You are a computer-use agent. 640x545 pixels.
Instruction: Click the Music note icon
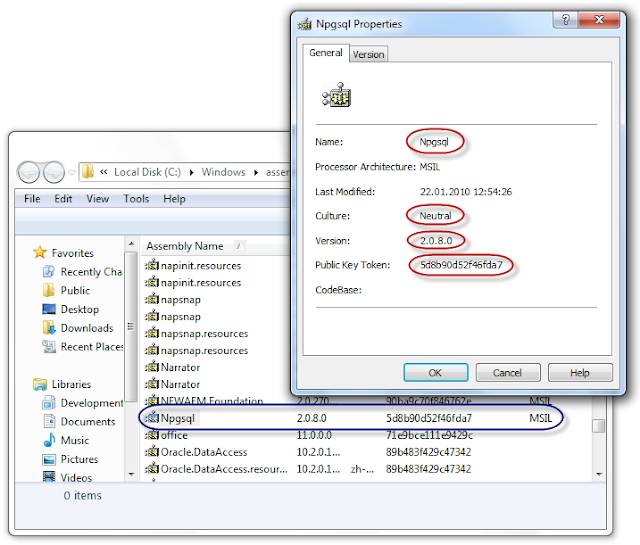pos(49,440)
